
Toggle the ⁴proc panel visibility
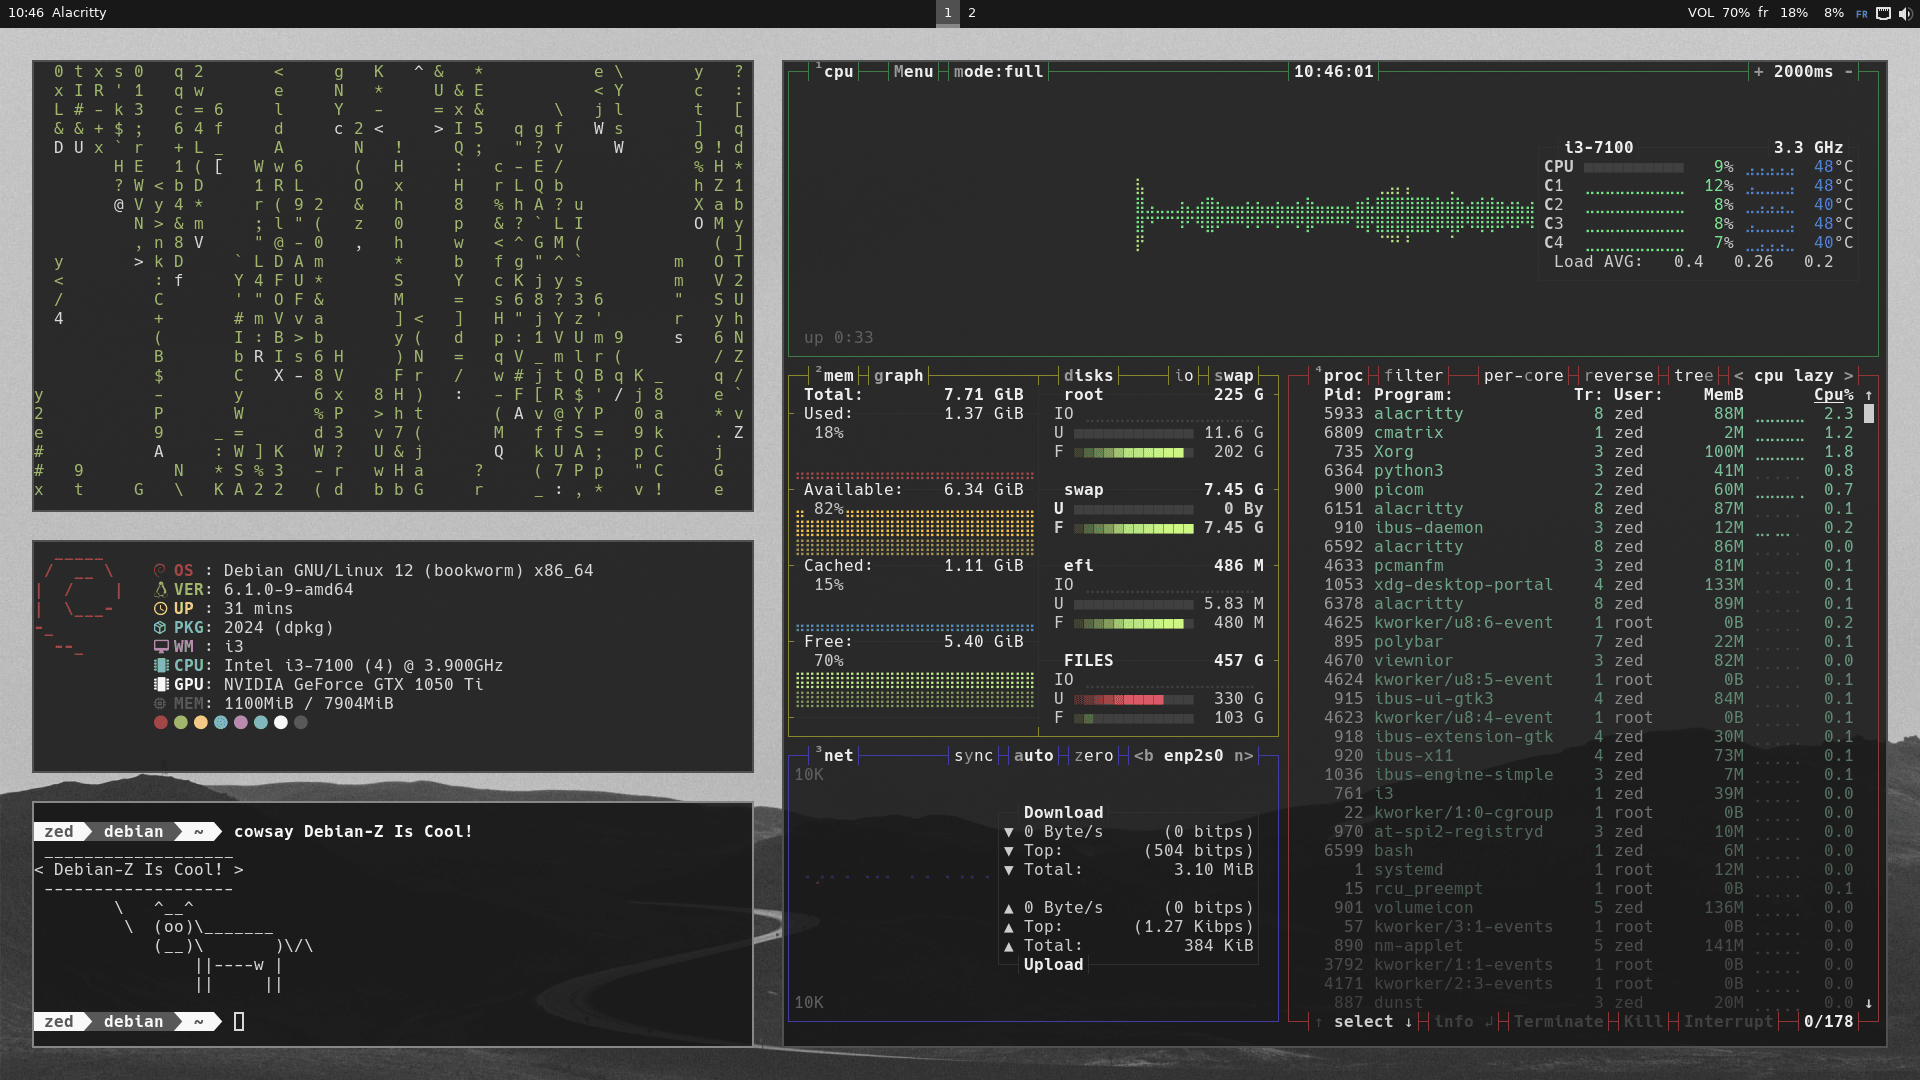[x=1344, y=375]
